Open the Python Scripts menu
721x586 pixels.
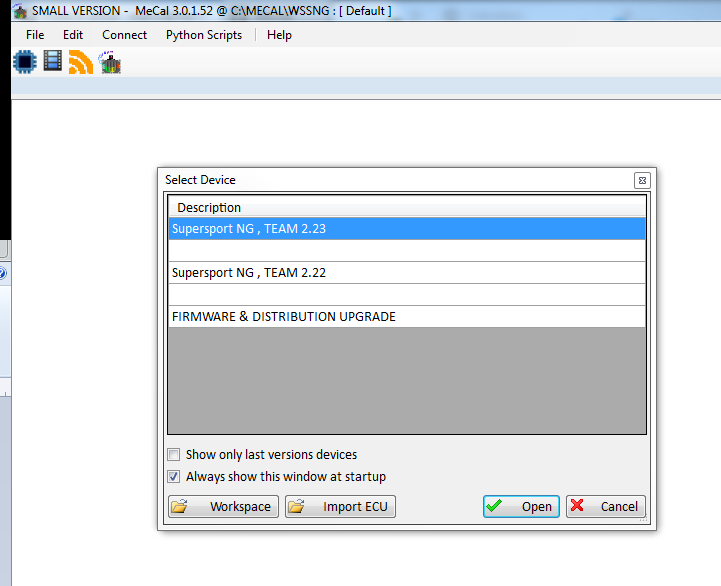click(204, 35)
